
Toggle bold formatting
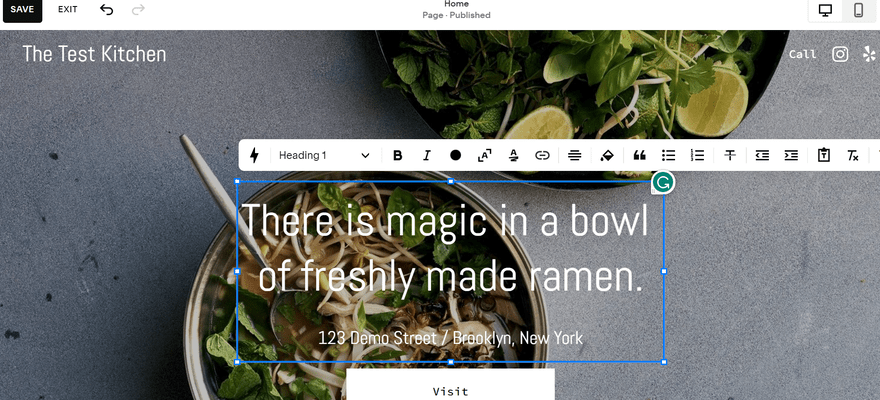point(397,155)
